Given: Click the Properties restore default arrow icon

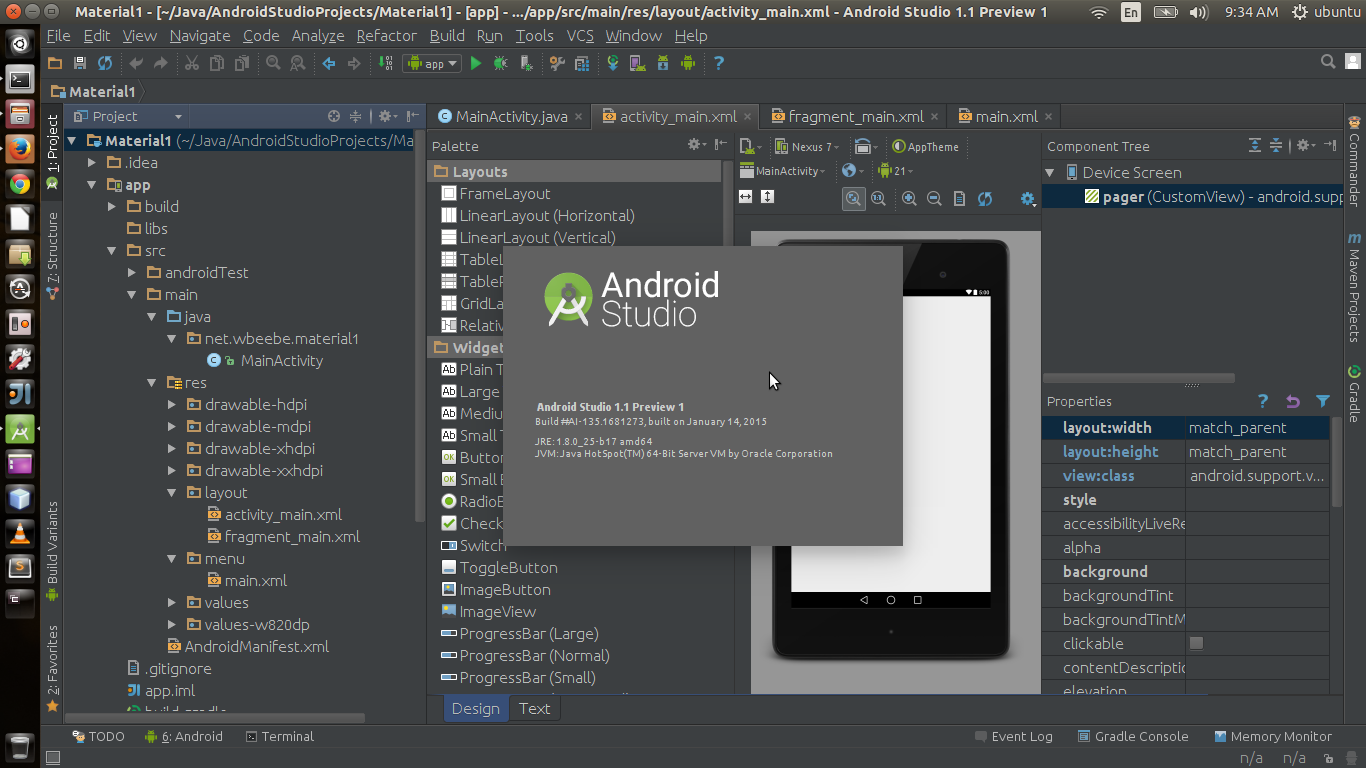Looking at the screenshot, I should tap(1292, 401).
